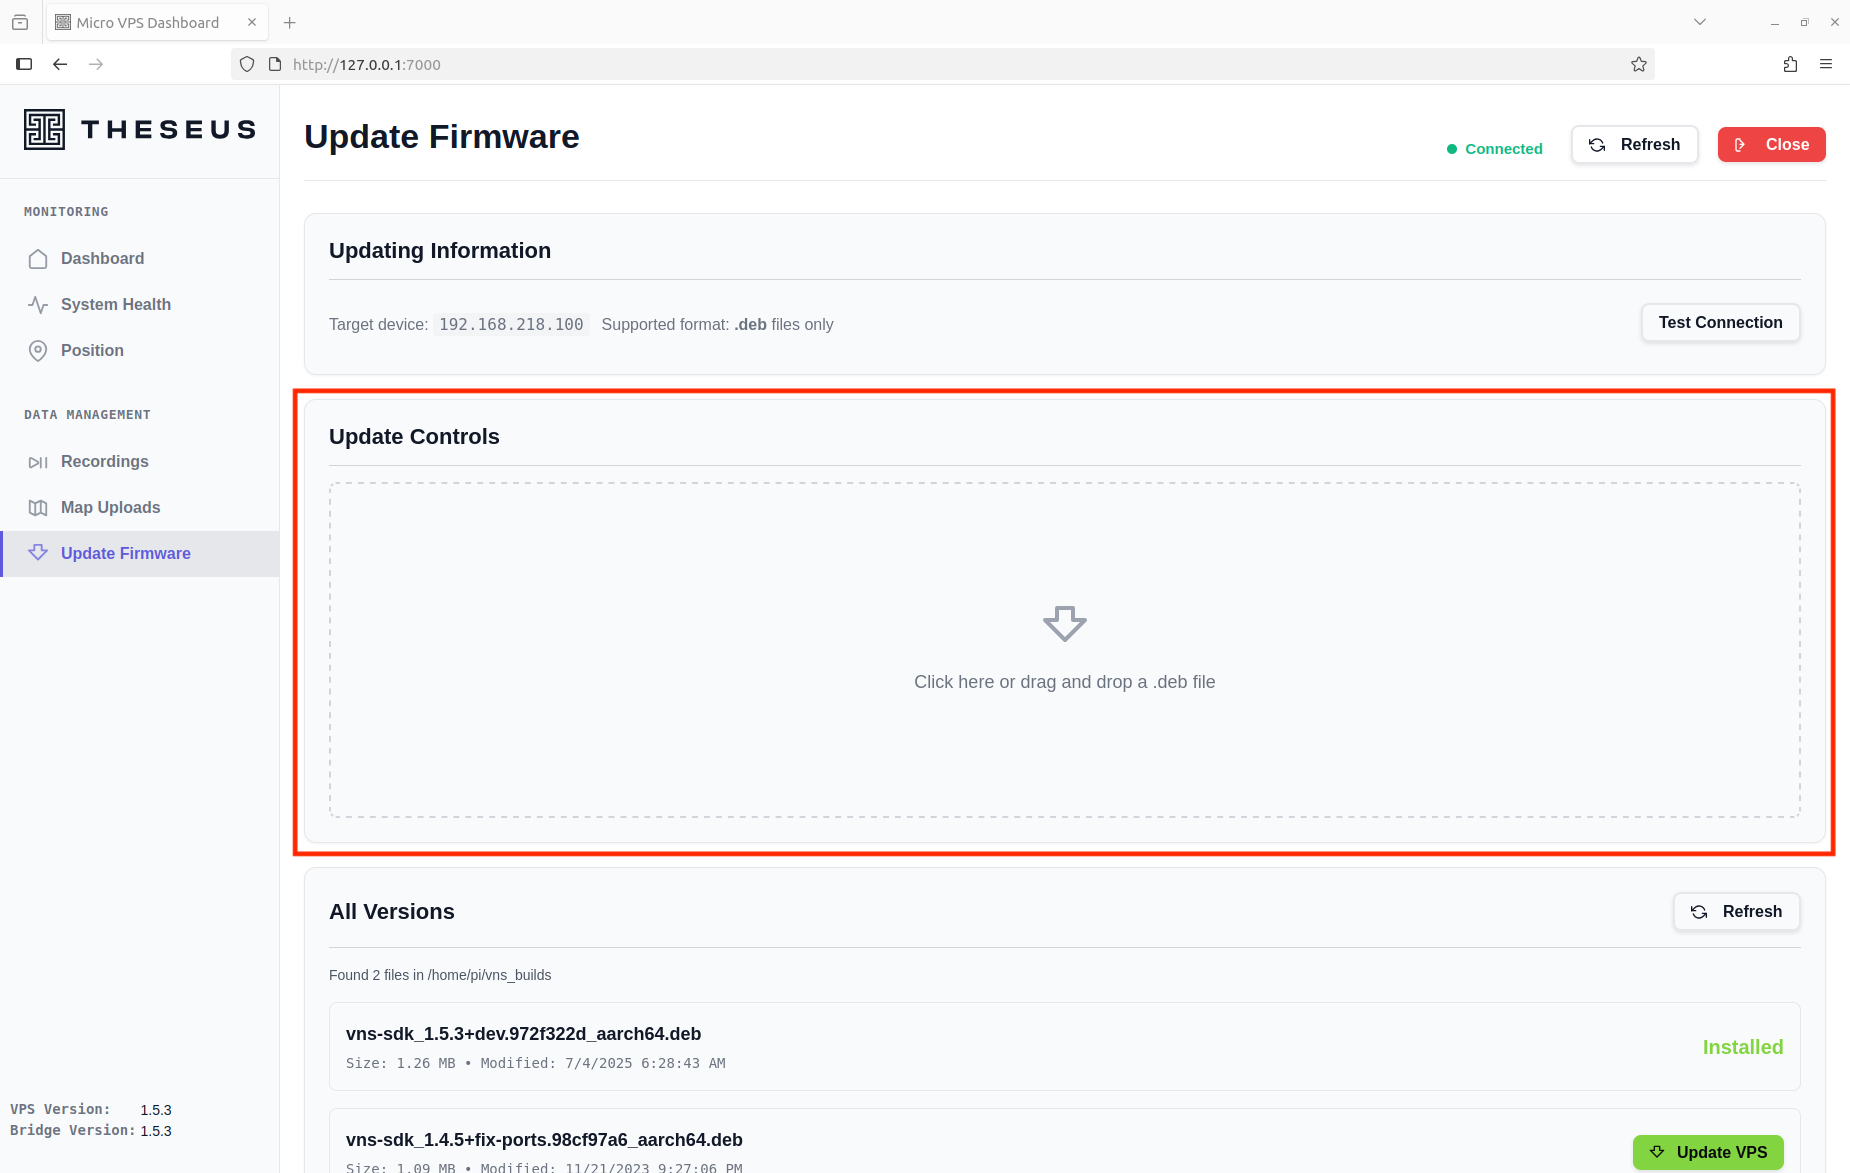Bookmark this page with star icon

1638,65
